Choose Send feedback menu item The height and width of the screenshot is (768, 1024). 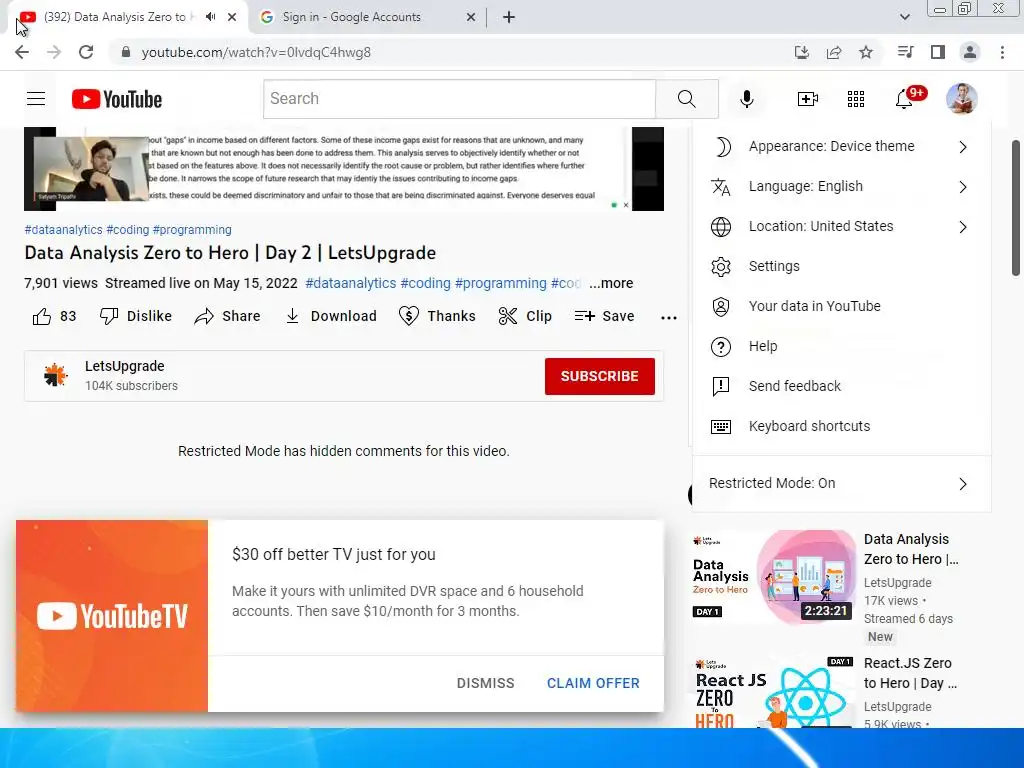coord(842,386)
